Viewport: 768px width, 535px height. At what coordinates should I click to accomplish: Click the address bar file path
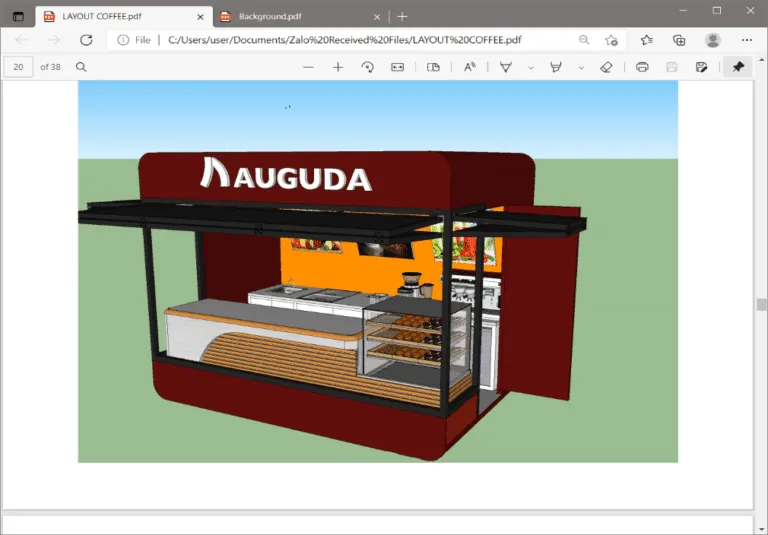(x=344, y=40)
